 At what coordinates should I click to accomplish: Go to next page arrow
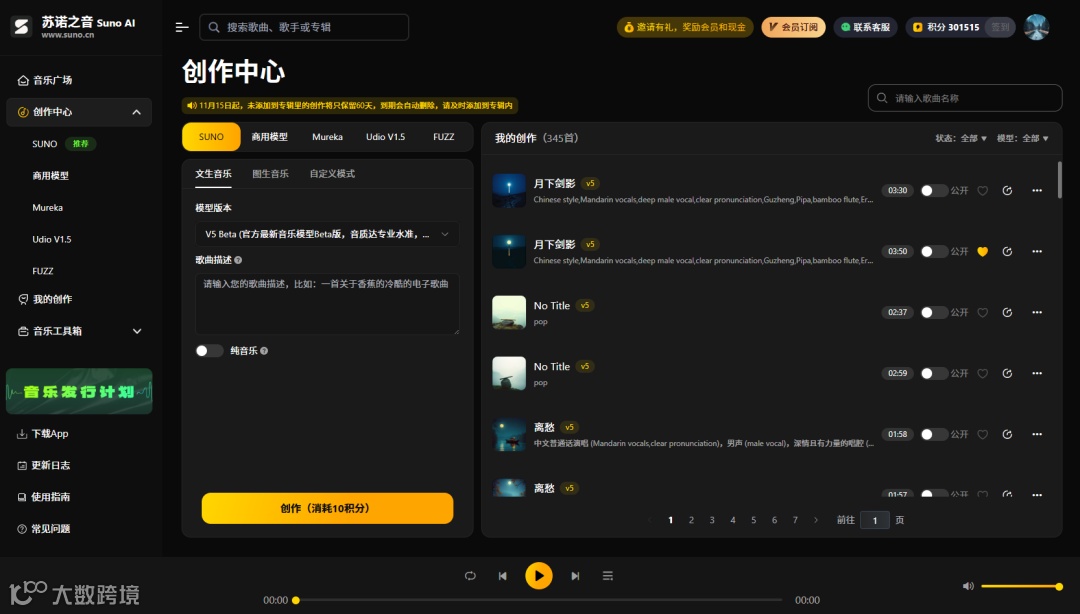coord(816,520)
